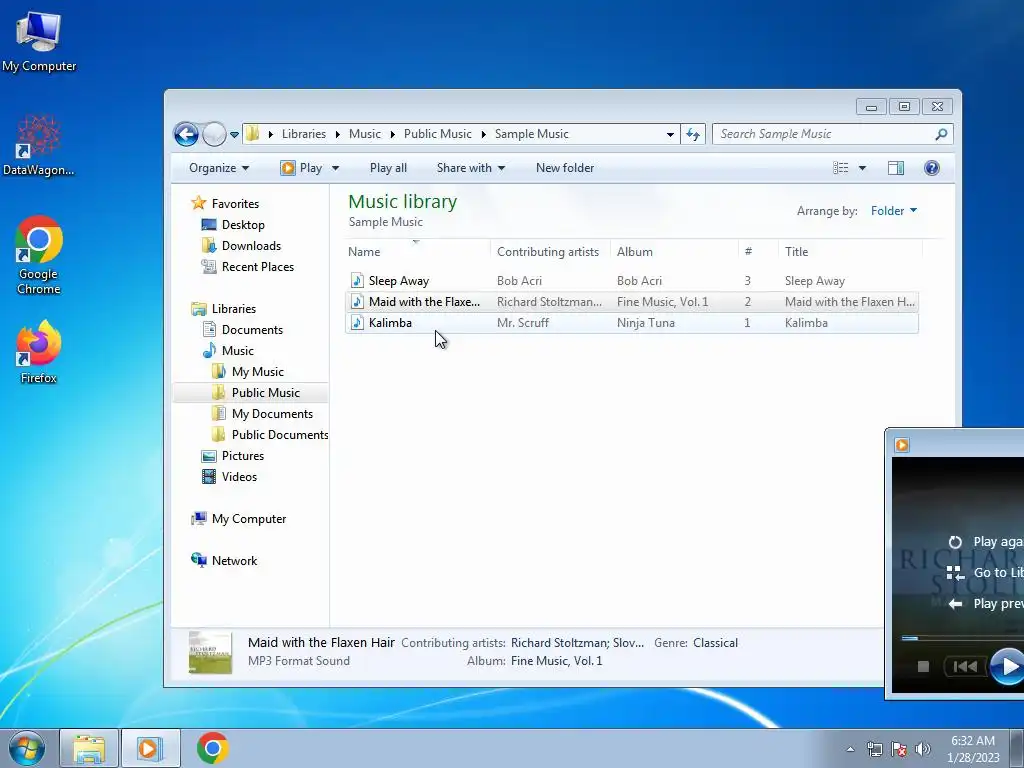Open the Arrange by Folder dropdown
This screenshot has height=768, width=1024.
coord(893,210)
